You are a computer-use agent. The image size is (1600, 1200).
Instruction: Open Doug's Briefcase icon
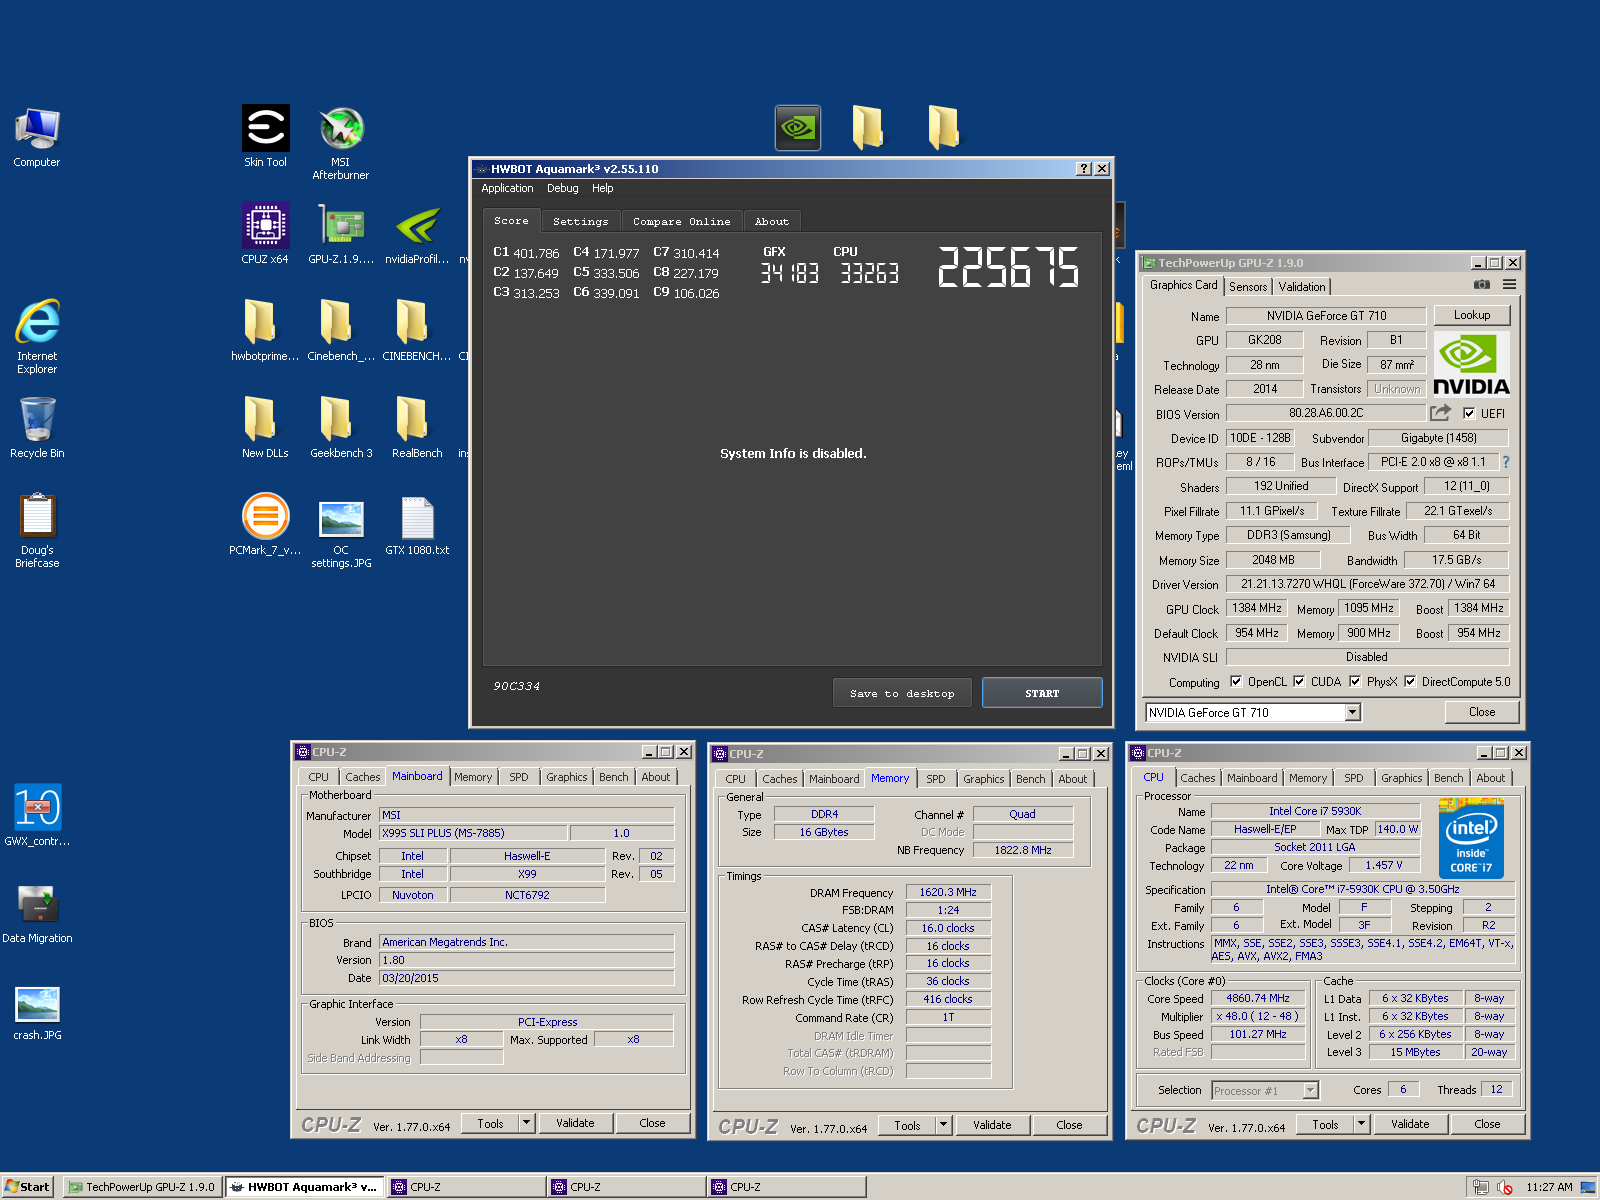[37, 530]
